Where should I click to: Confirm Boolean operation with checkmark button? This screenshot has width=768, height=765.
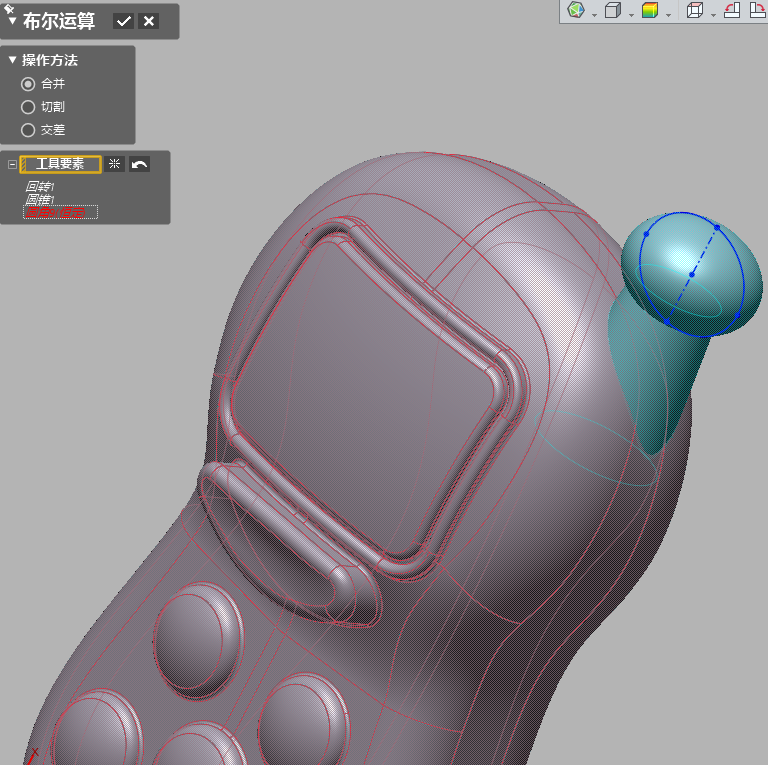124,21
